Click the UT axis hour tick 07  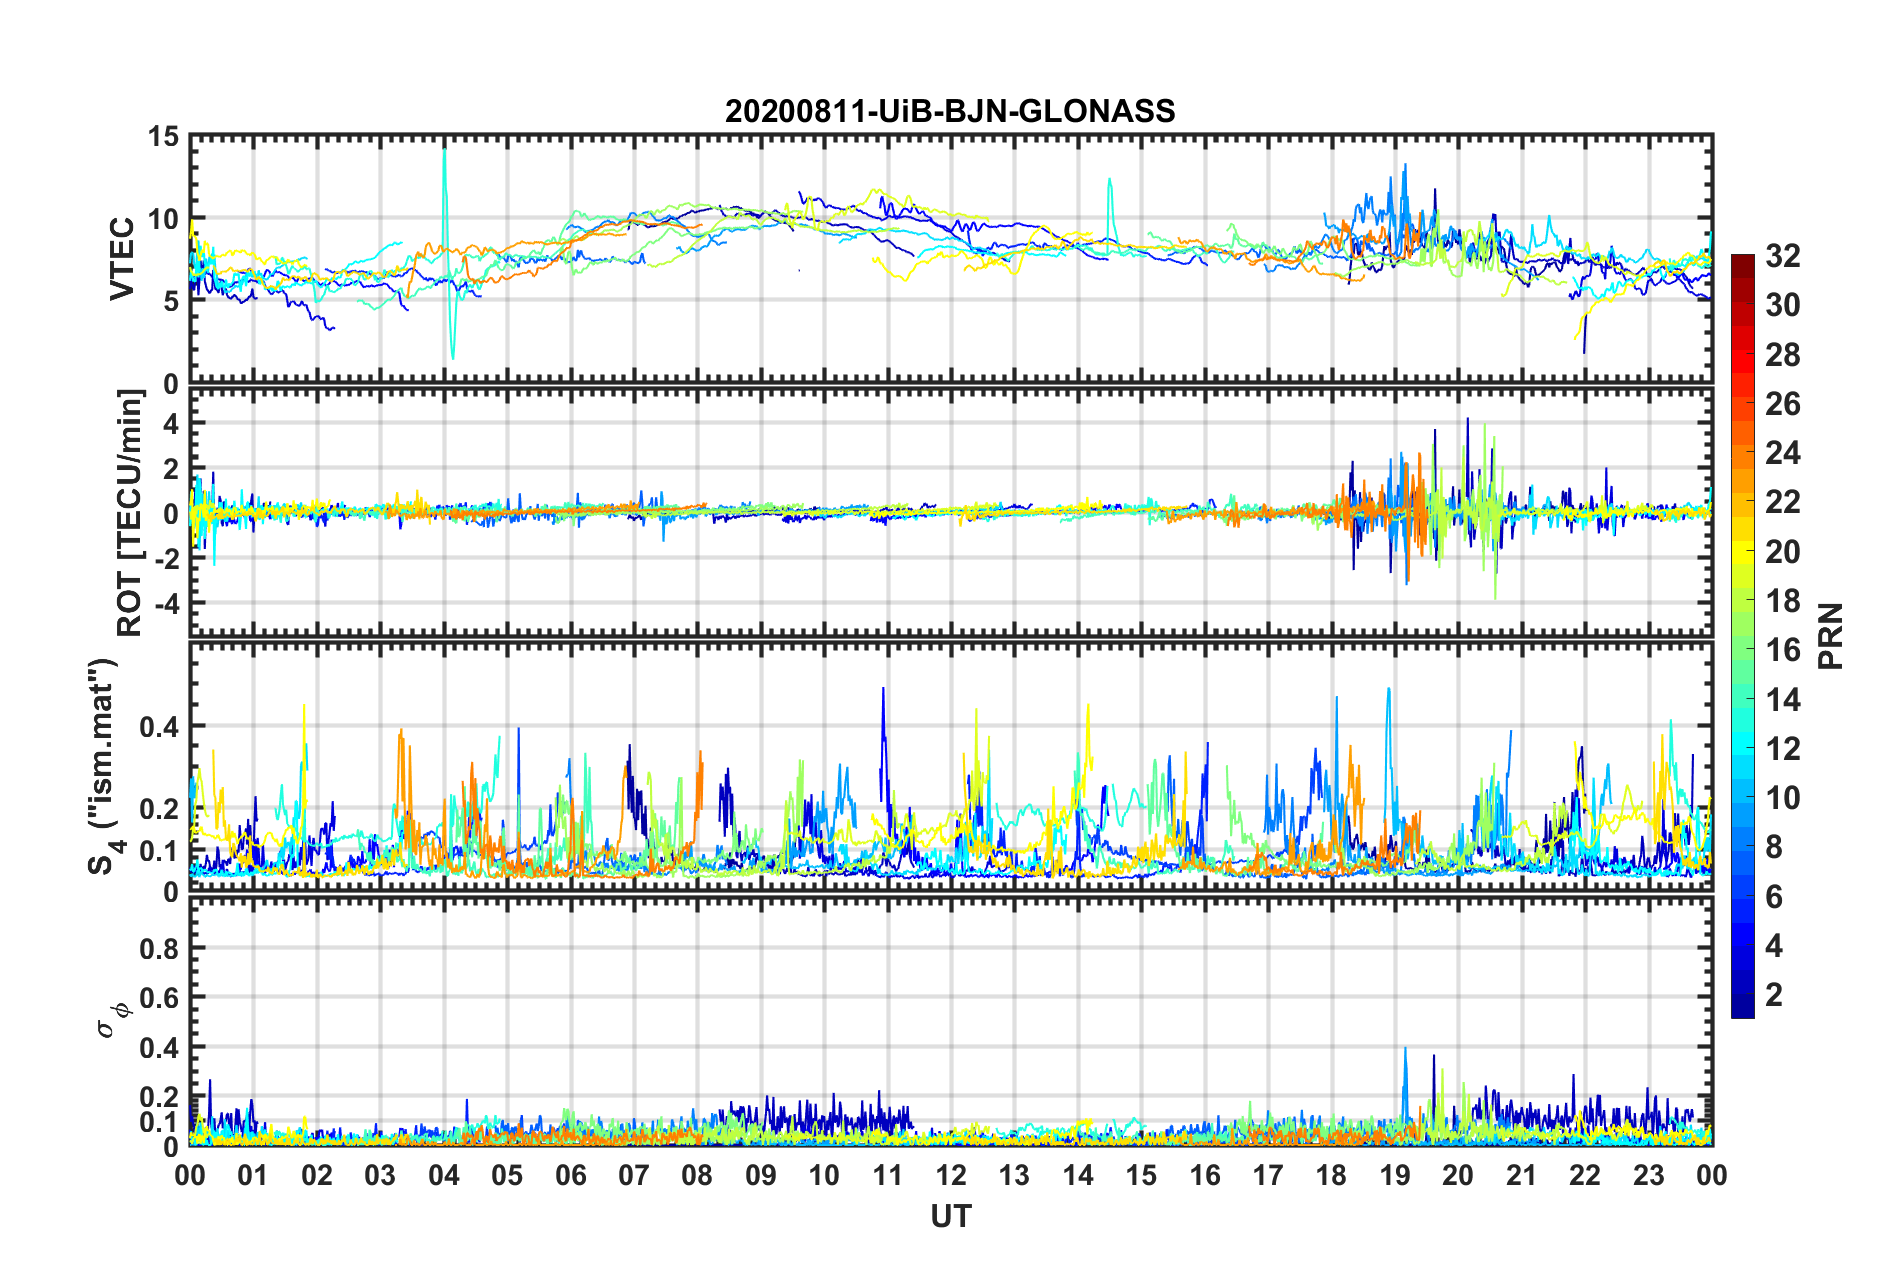coord(634,1175)
